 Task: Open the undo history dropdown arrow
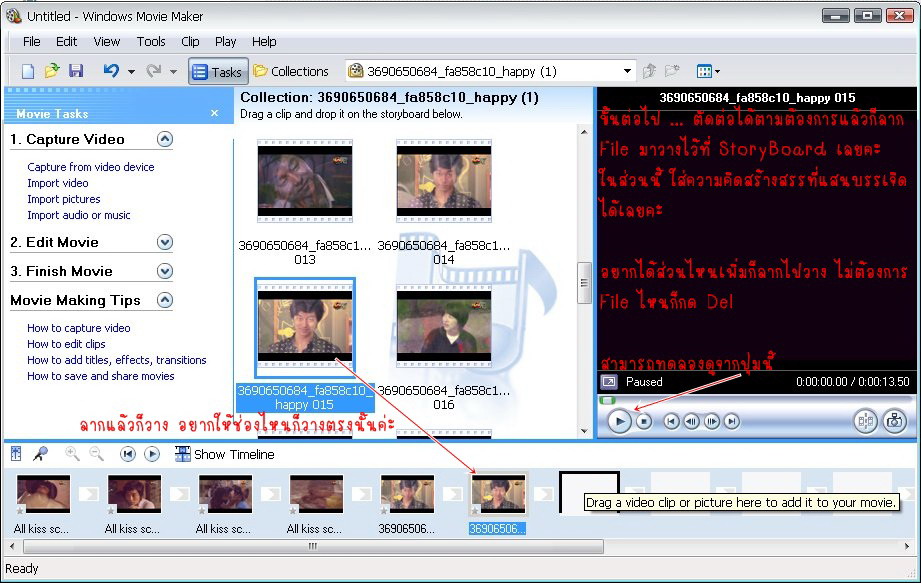pos(131,72)
